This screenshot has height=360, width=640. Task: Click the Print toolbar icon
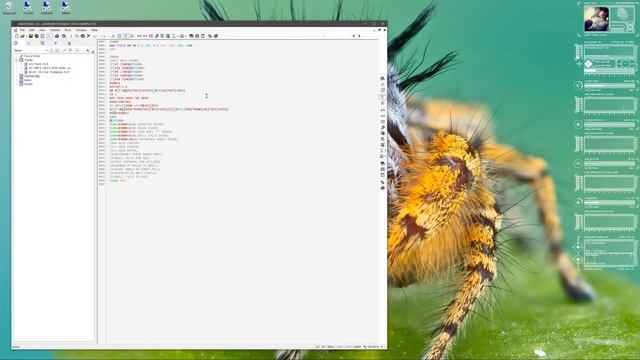tap(57, 36)
